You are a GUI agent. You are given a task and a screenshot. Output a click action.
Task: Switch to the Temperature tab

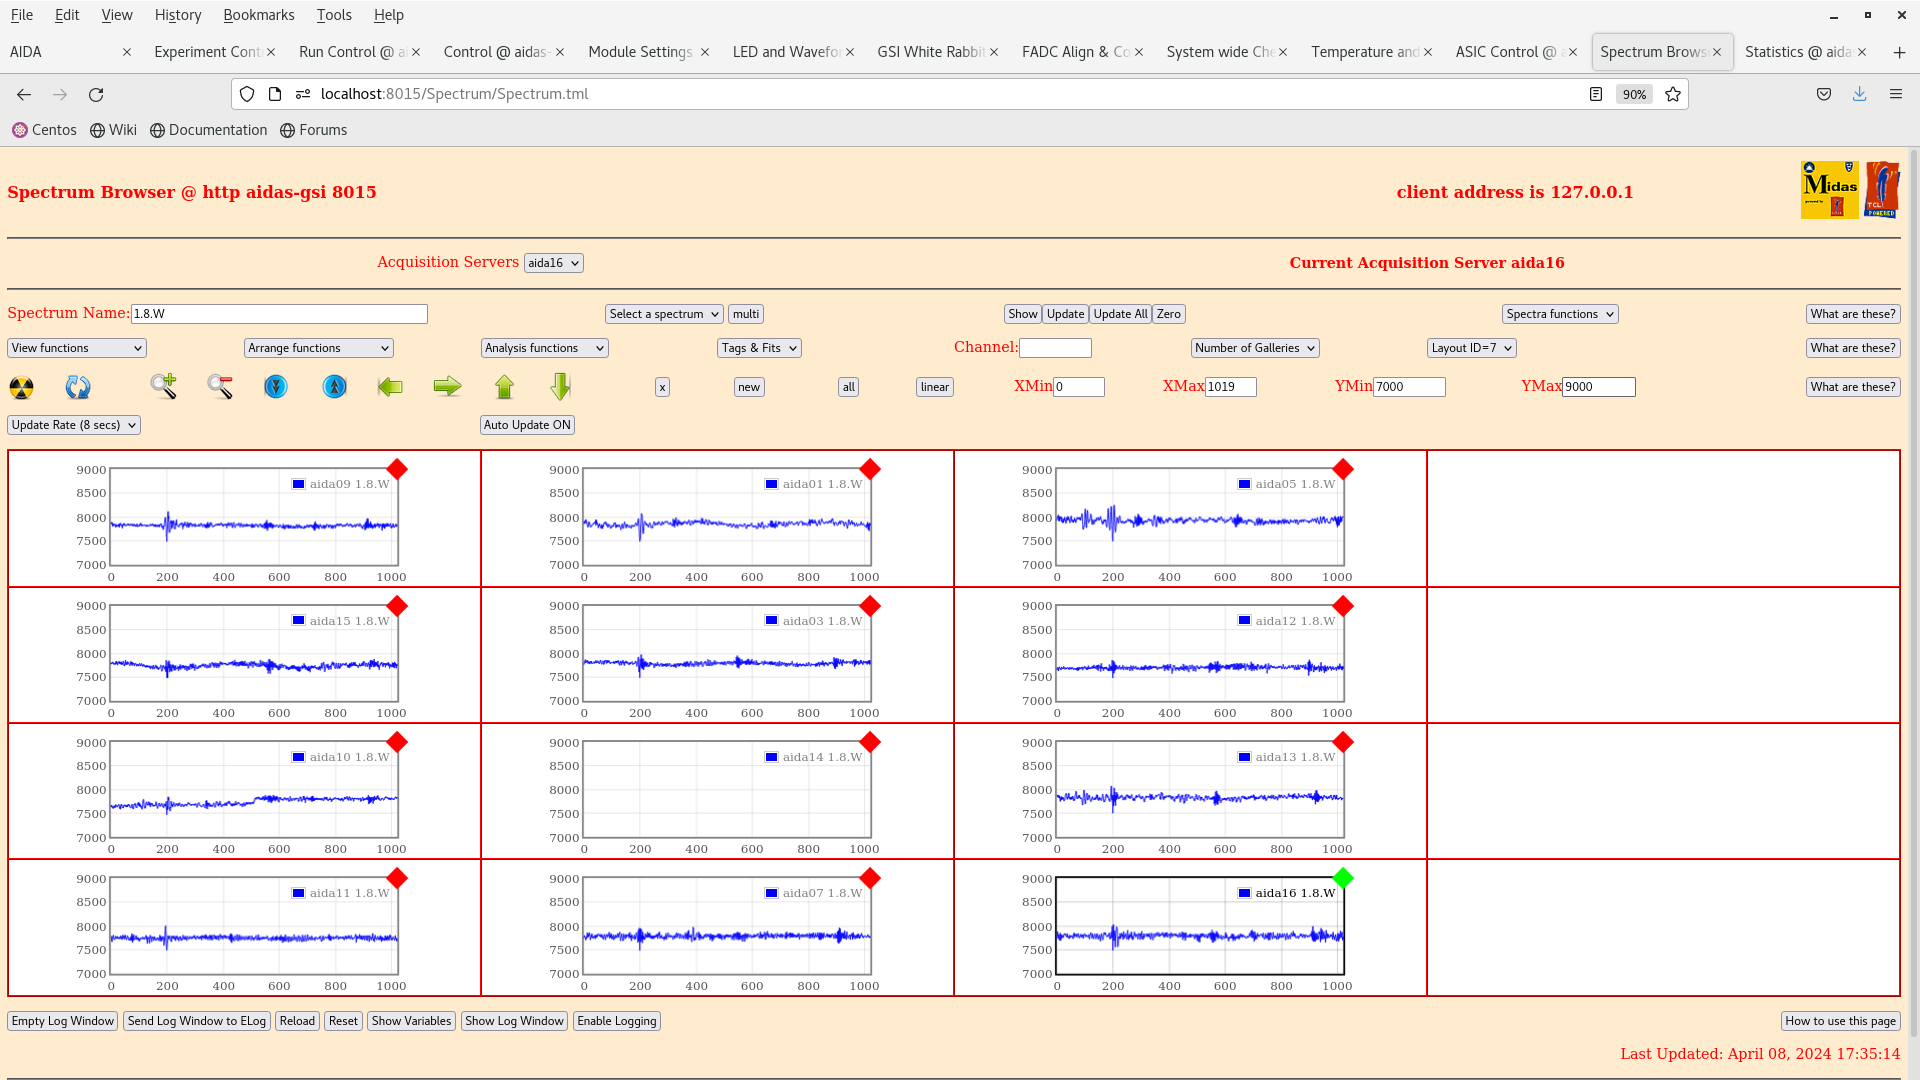1365,52
